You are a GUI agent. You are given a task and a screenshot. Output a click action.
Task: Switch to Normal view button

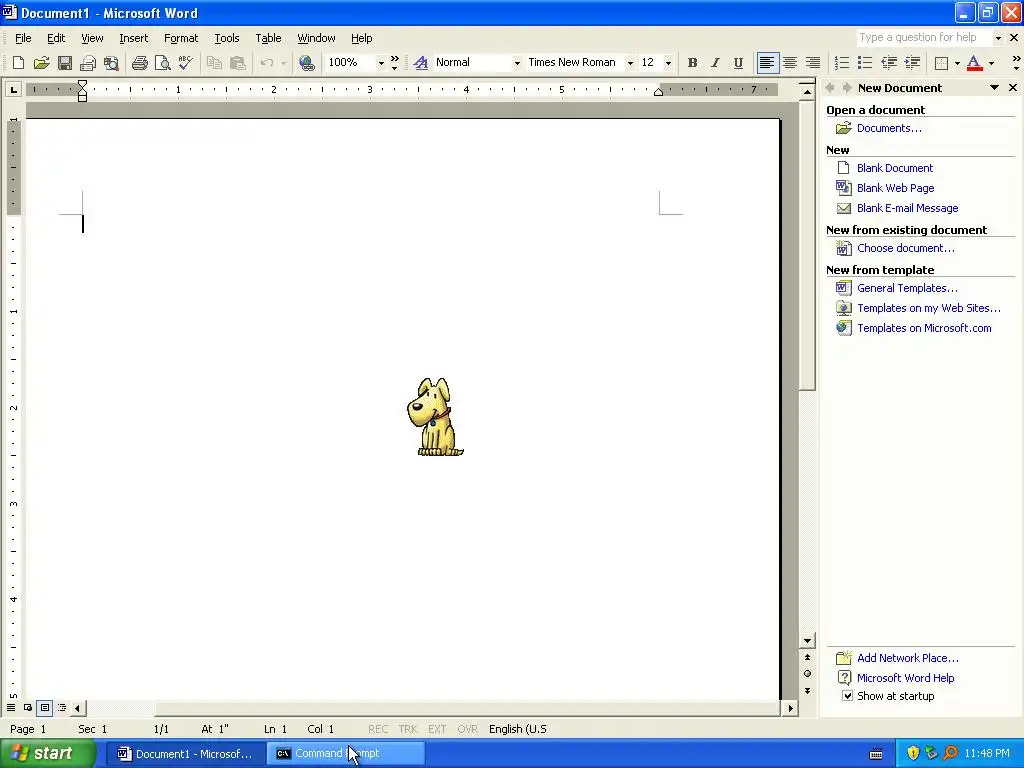pos(11,707)
